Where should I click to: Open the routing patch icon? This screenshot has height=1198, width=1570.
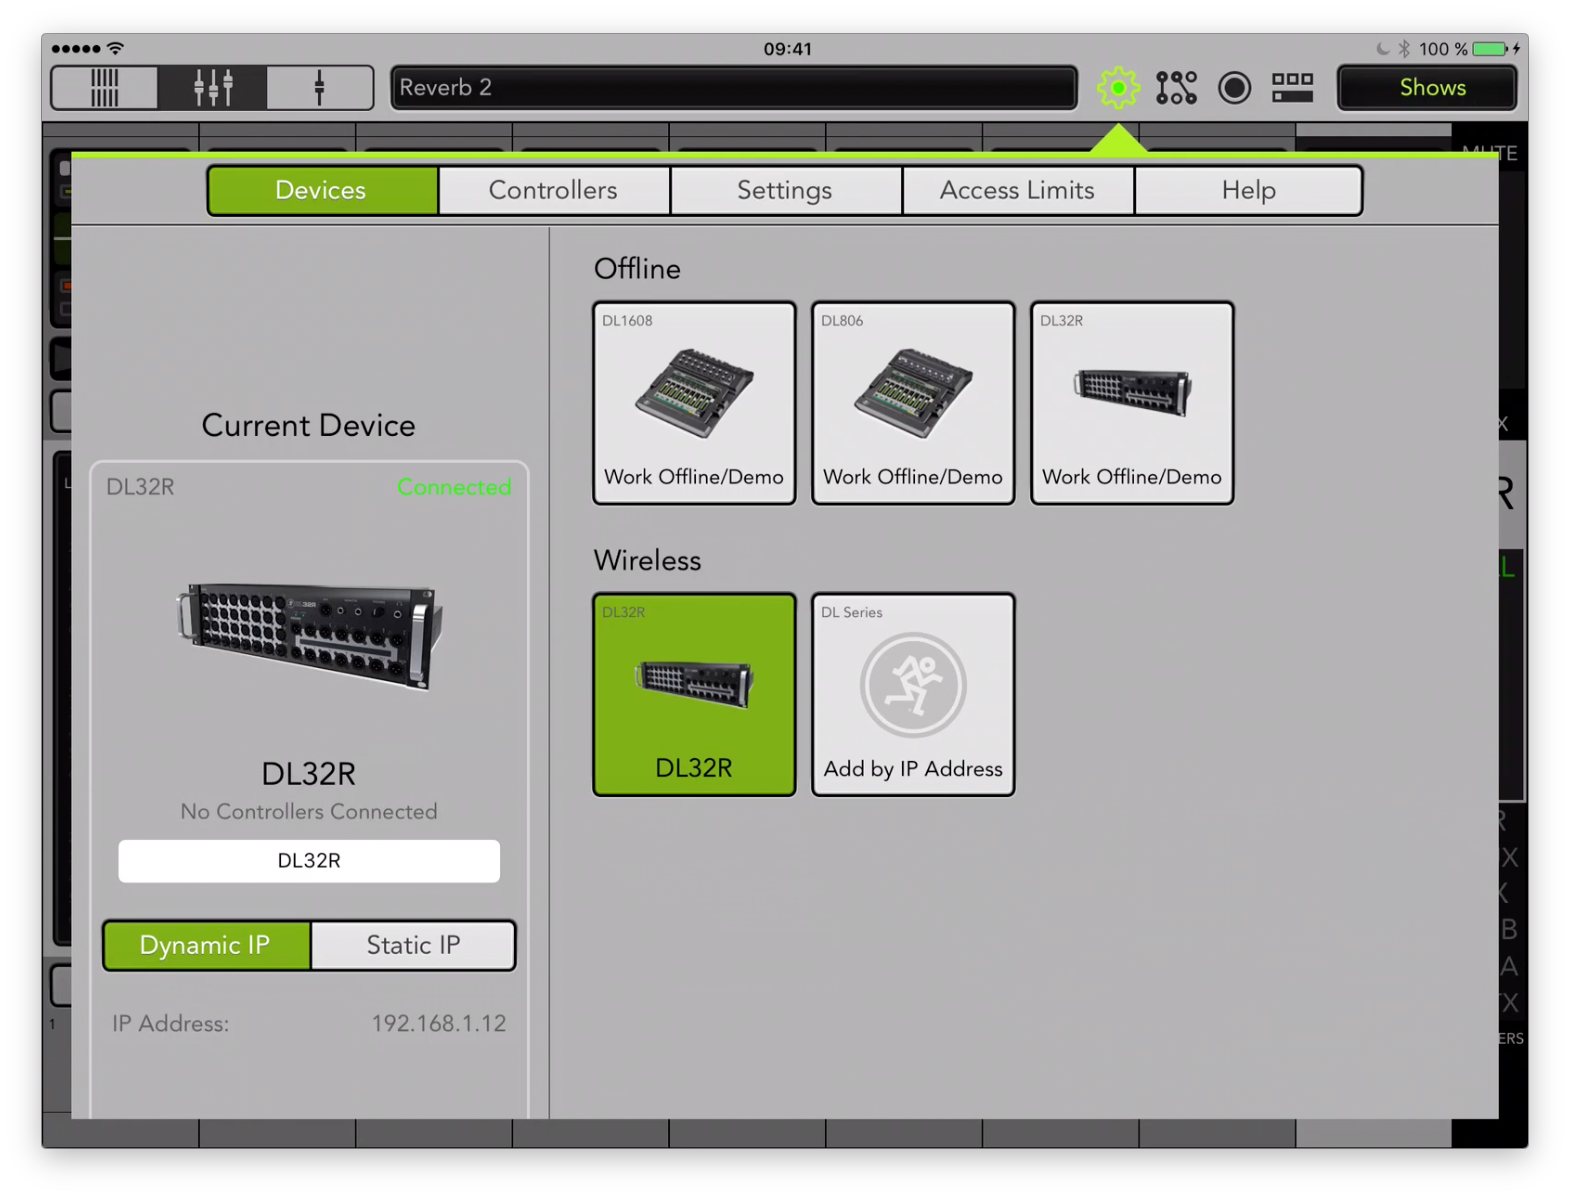click(x=1176, y=88)
